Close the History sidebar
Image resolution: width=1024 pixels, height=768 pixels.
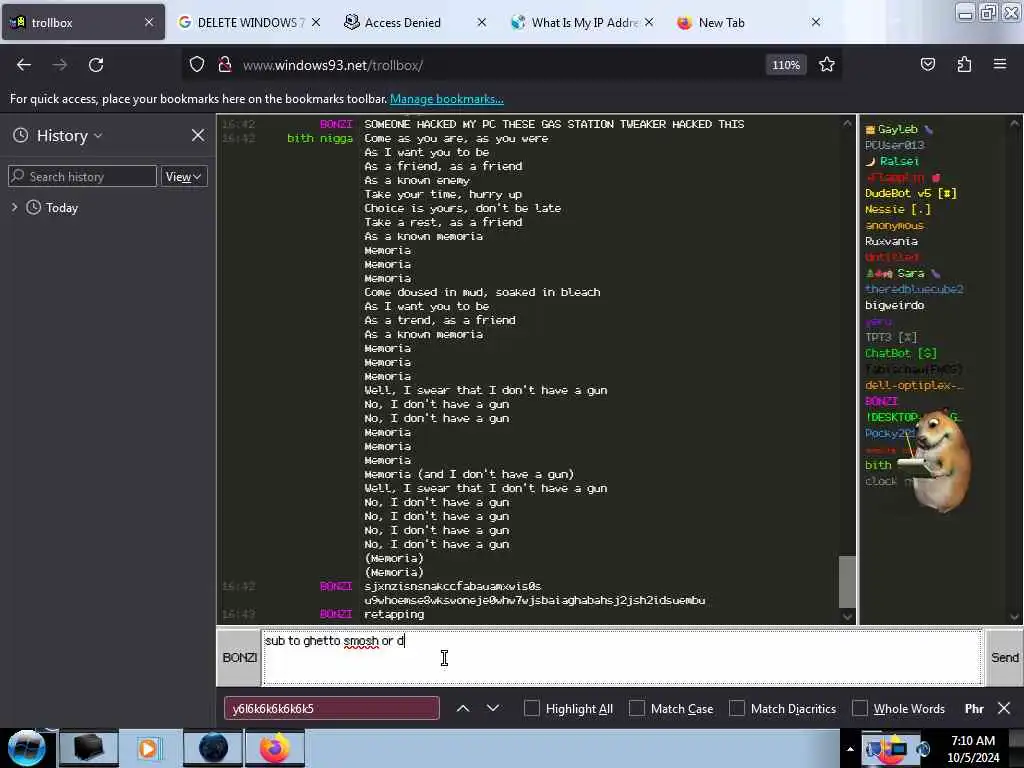tap(198, 135)
